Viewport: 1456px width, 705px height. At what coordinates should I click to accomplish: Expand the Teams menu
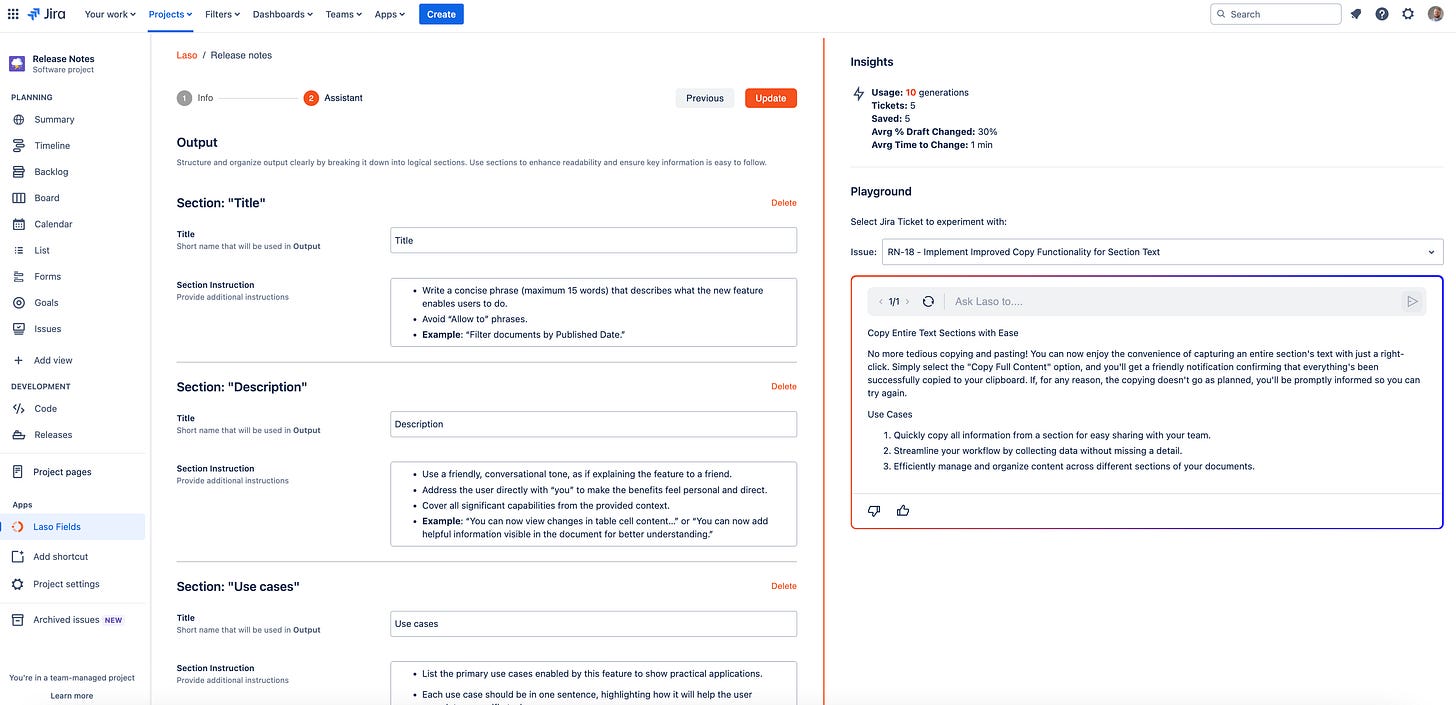[344, 14]
